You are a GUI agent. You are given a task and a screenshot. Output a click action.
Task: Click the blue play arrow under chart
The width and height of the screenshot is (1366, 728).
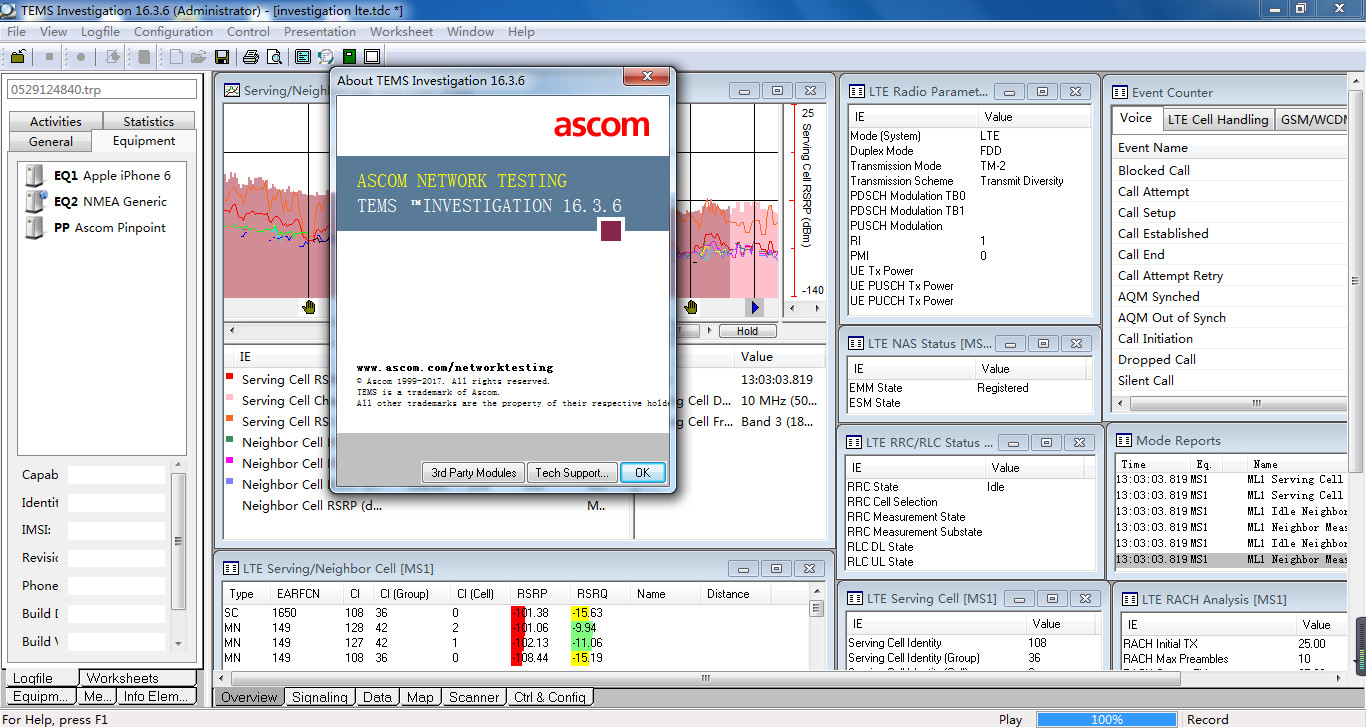755,307
